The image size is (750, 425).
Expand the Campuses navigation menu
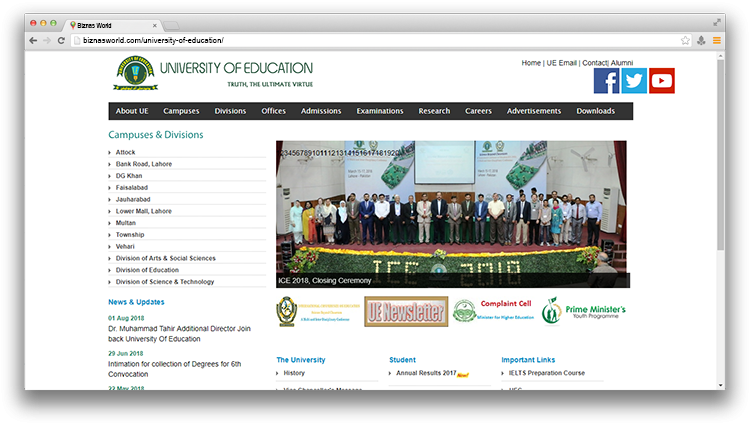(181, 111)
